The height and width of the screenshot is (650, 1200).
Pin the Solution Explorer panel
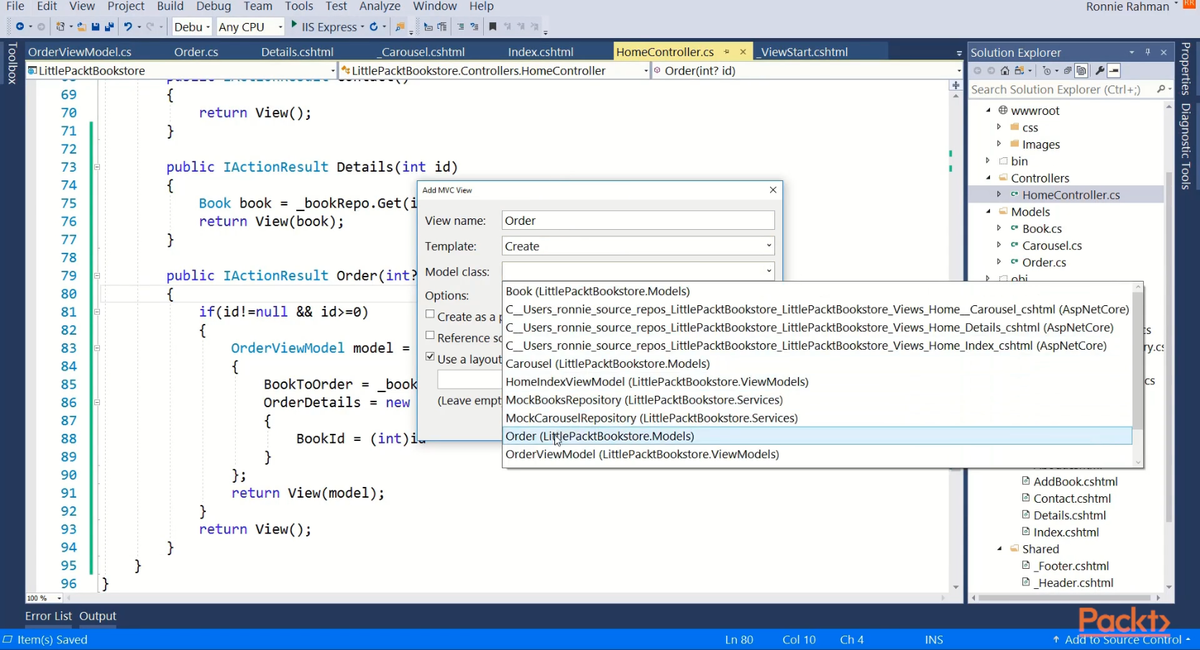coord(1147,52)
